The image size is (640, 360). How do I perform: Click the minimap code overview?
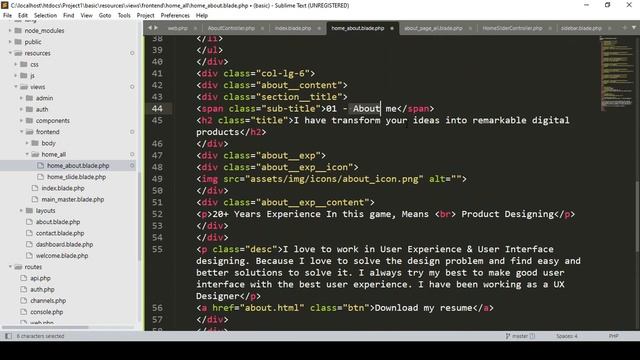617,73
